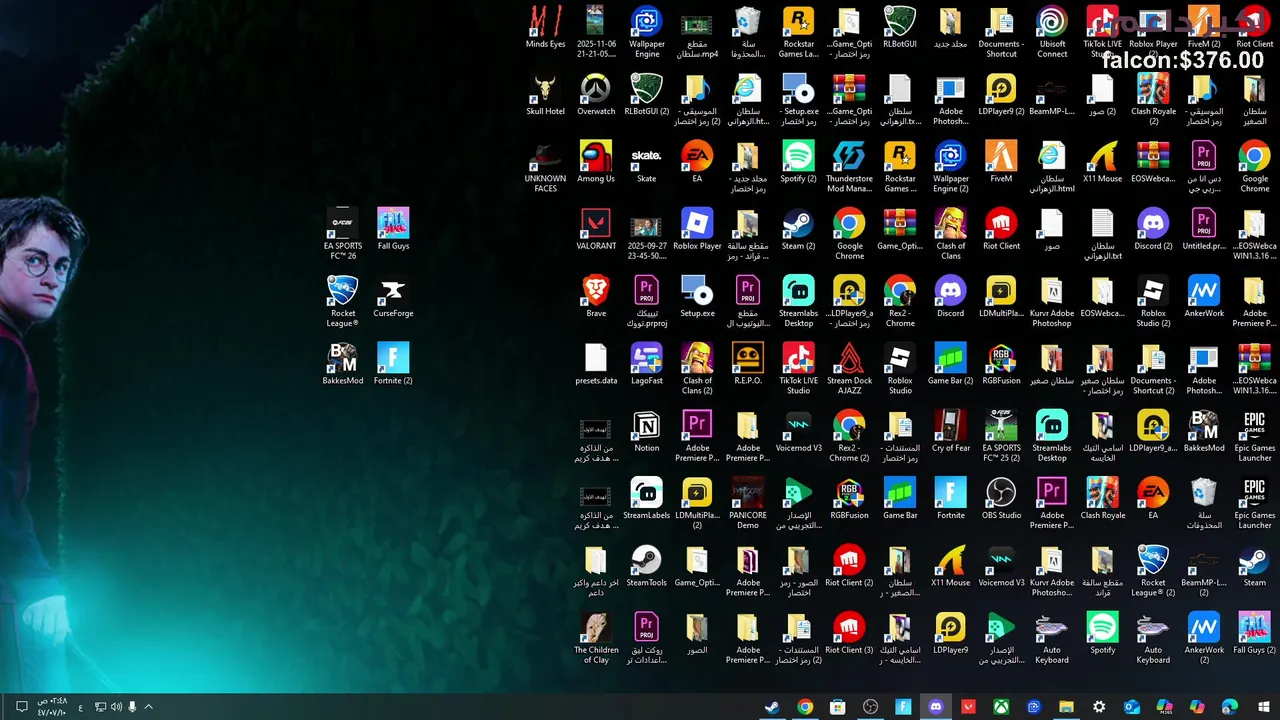Screen dimensions: 1280x720
Task: Select the UNKNOWN FACES game icon
Action: click(x=545, y=167)
